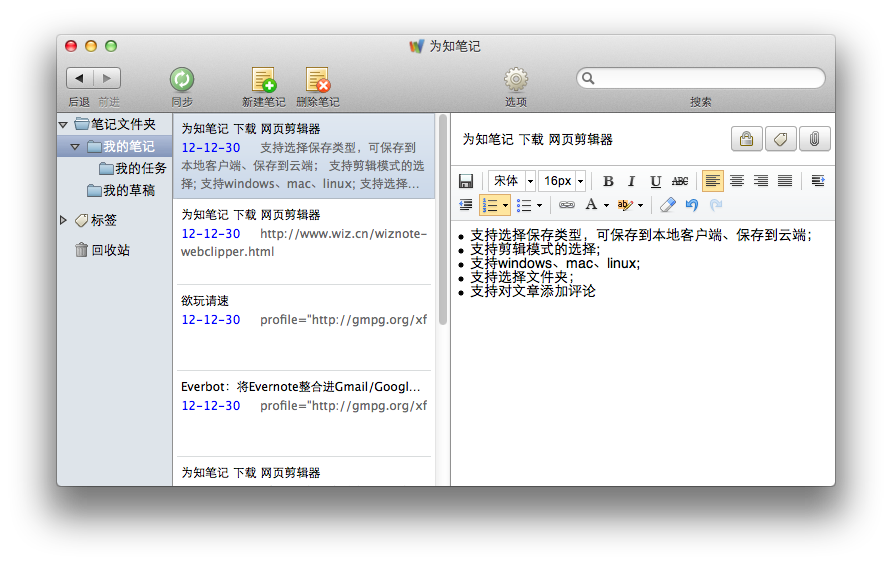Screen dimensions: 892x565
Task: Click the eraser clear-formatting icon
Action: (668, 205)
